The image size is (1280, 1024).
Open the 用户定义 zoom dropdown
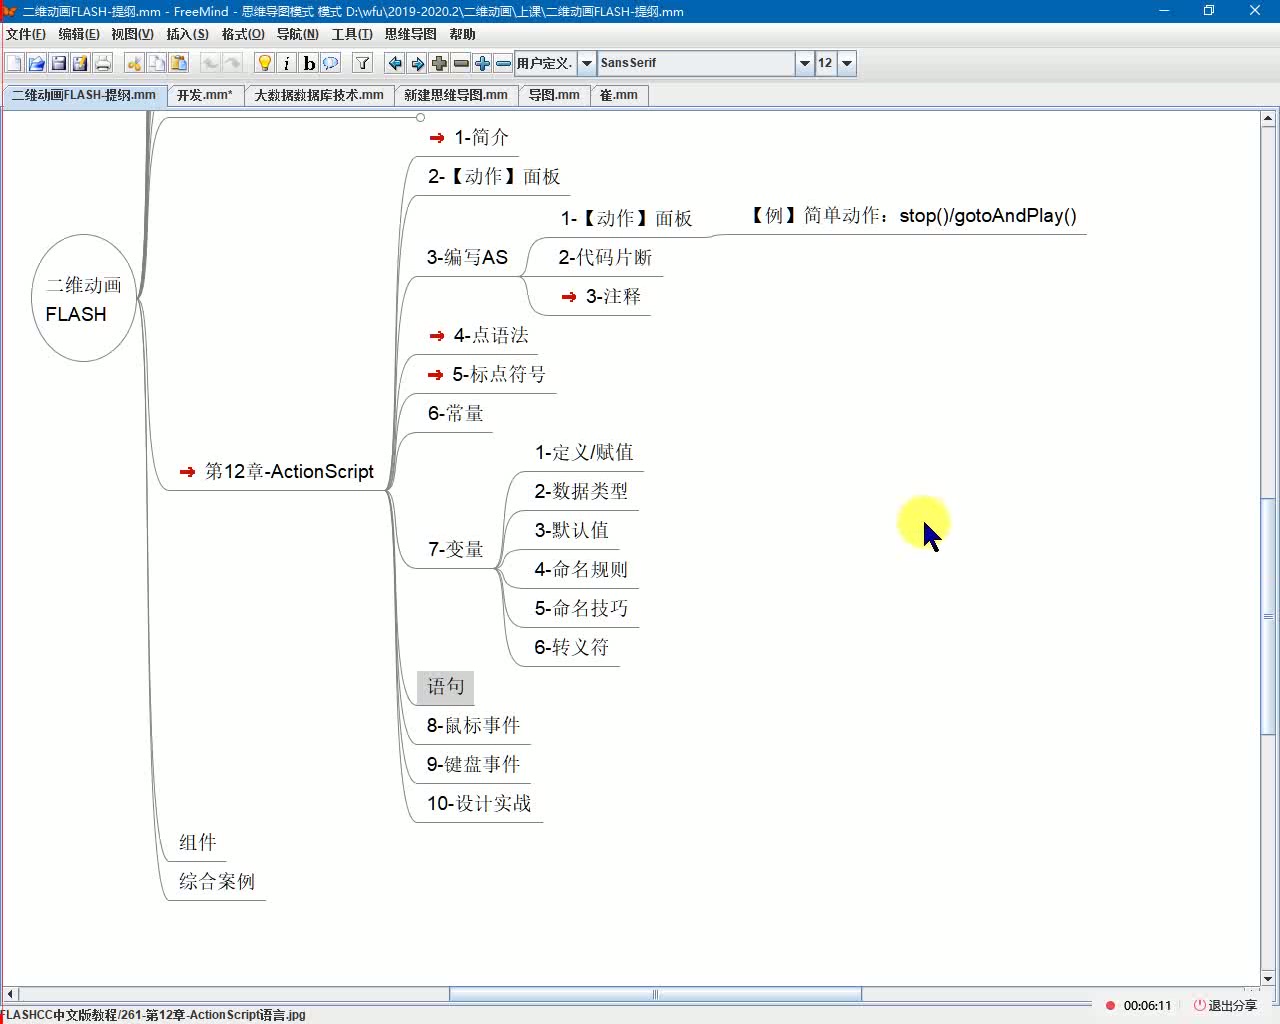pos(586,63)
